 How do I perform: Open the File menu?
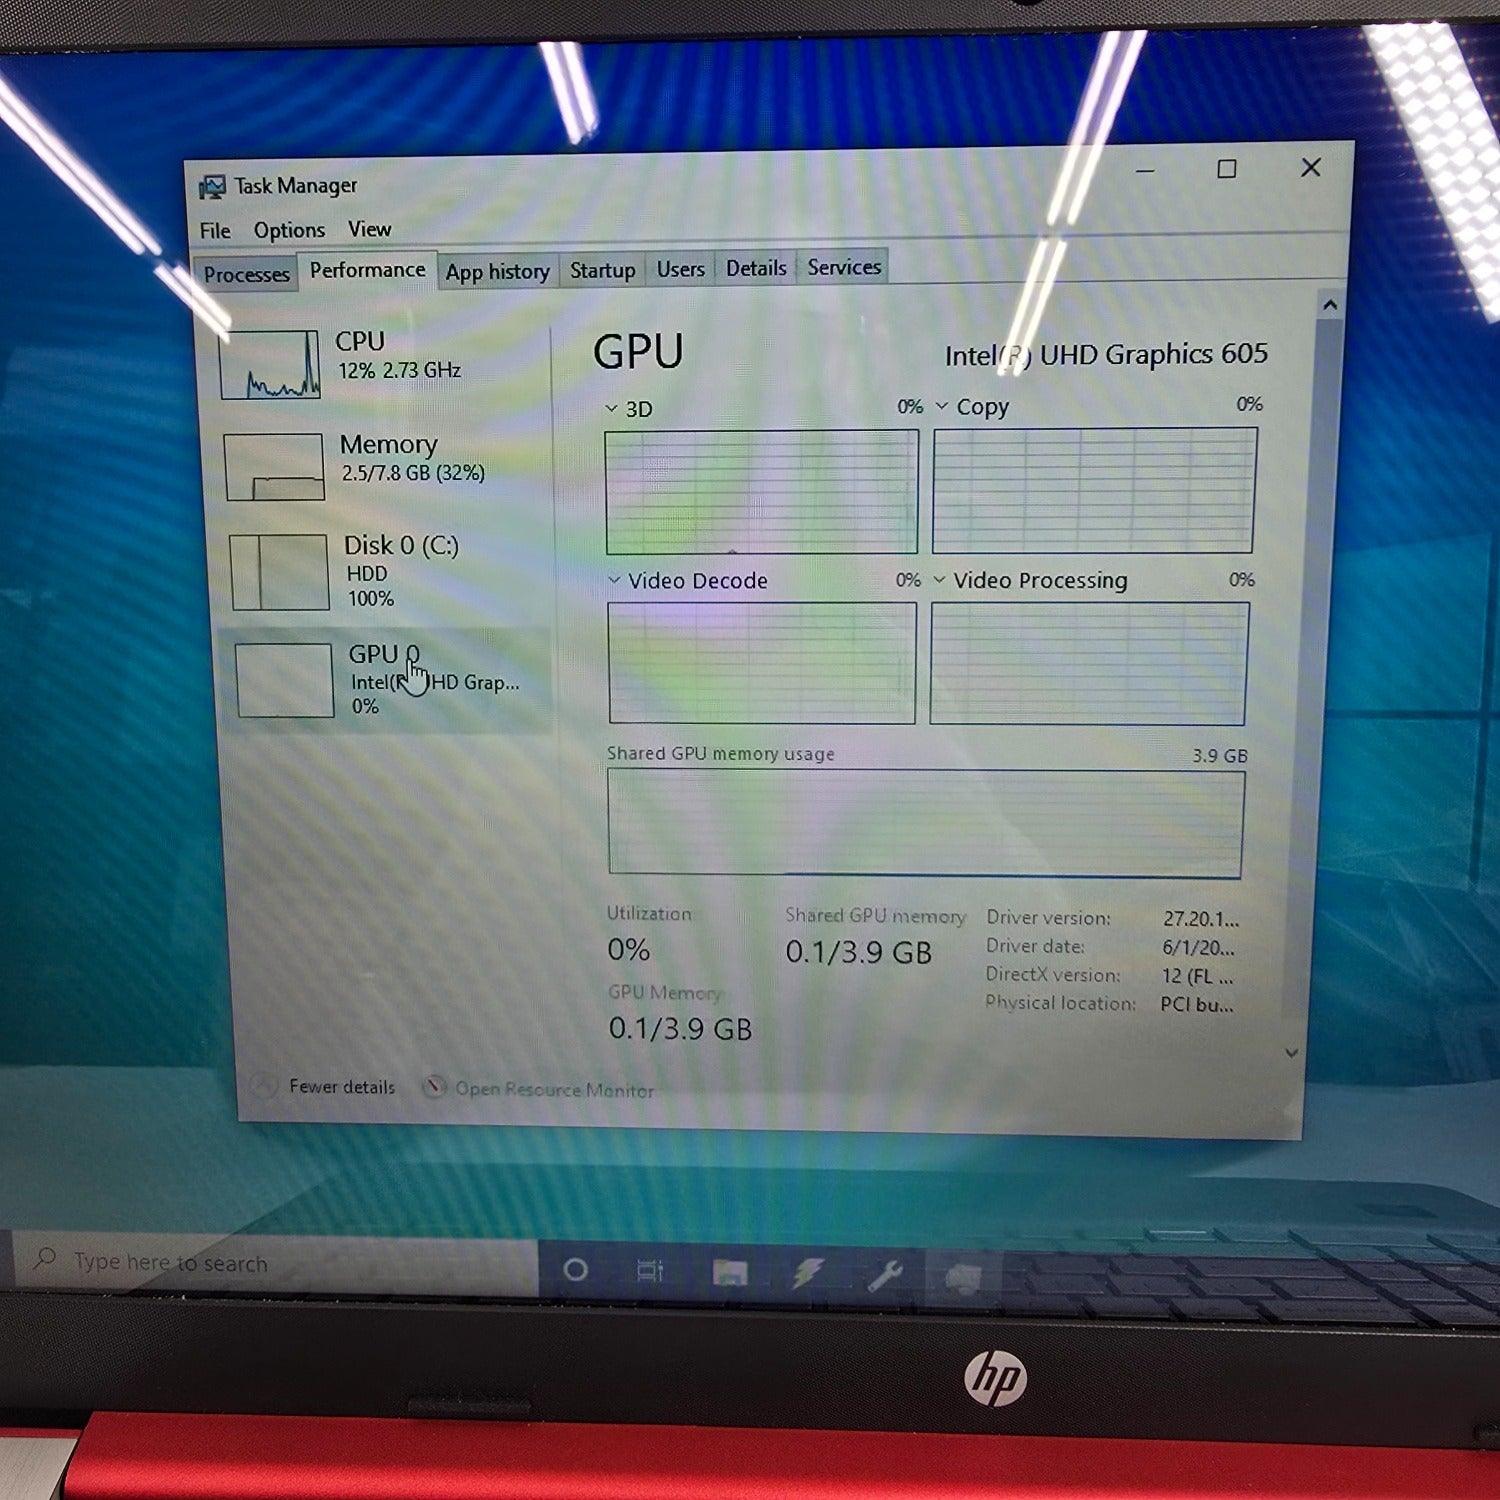(x=215, y=231)
